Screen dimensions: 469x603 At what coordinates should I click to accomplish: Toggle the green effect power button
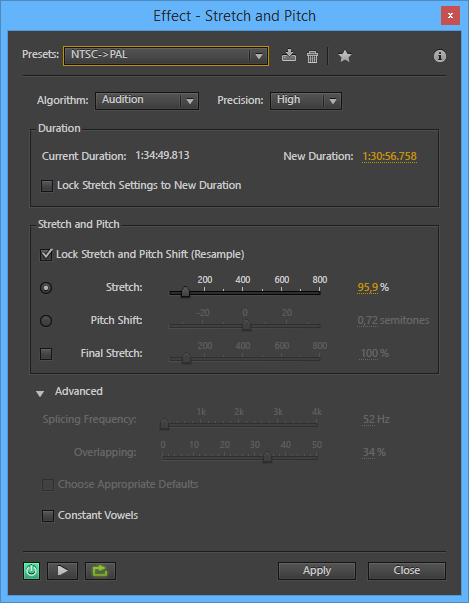[32, 571]
